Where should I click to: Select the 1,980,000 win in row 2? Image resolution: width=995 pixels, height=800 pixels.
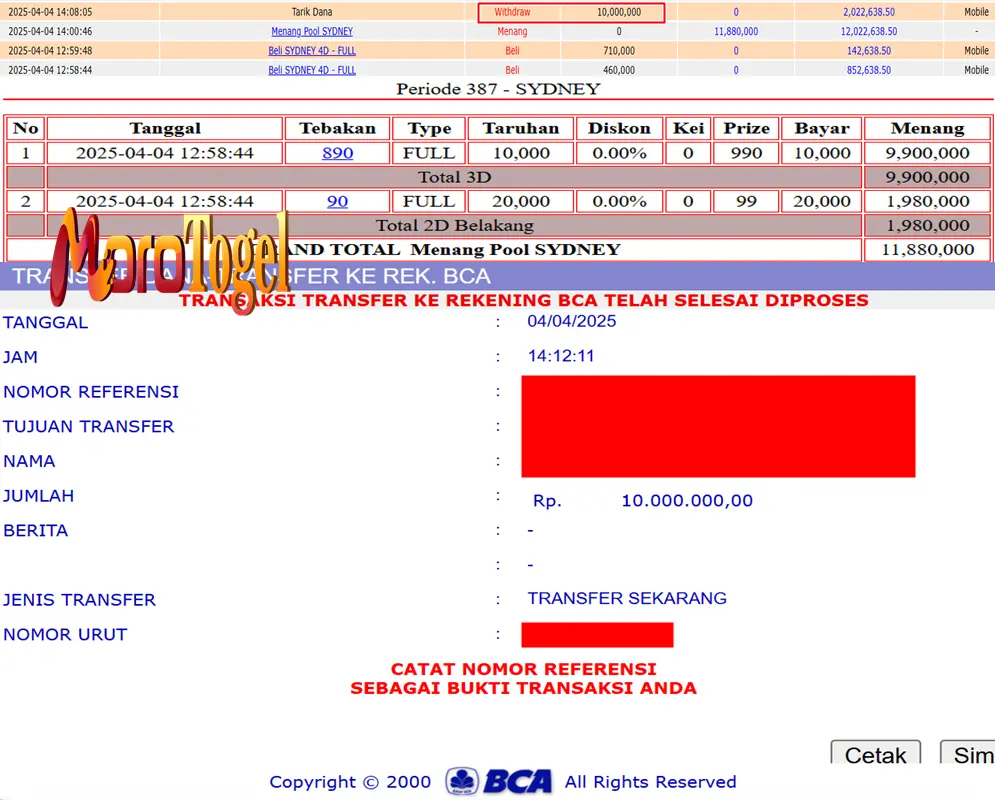[928, 201]
